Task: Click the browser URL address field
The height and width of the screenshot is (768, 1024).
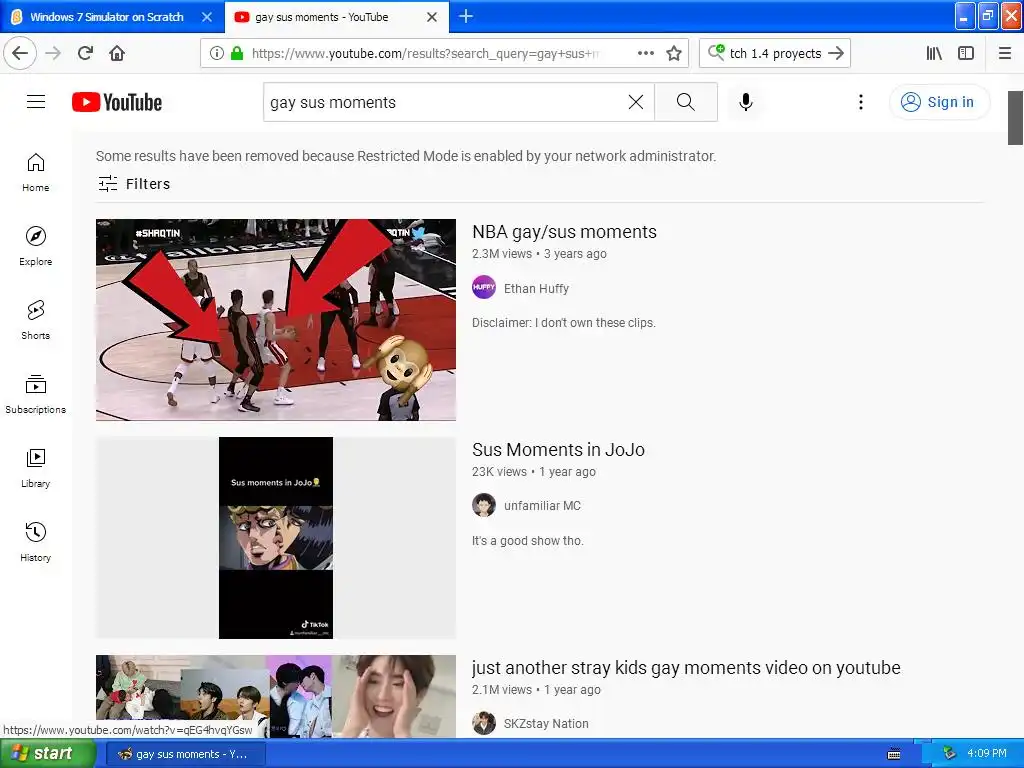Action: (424, 54)
